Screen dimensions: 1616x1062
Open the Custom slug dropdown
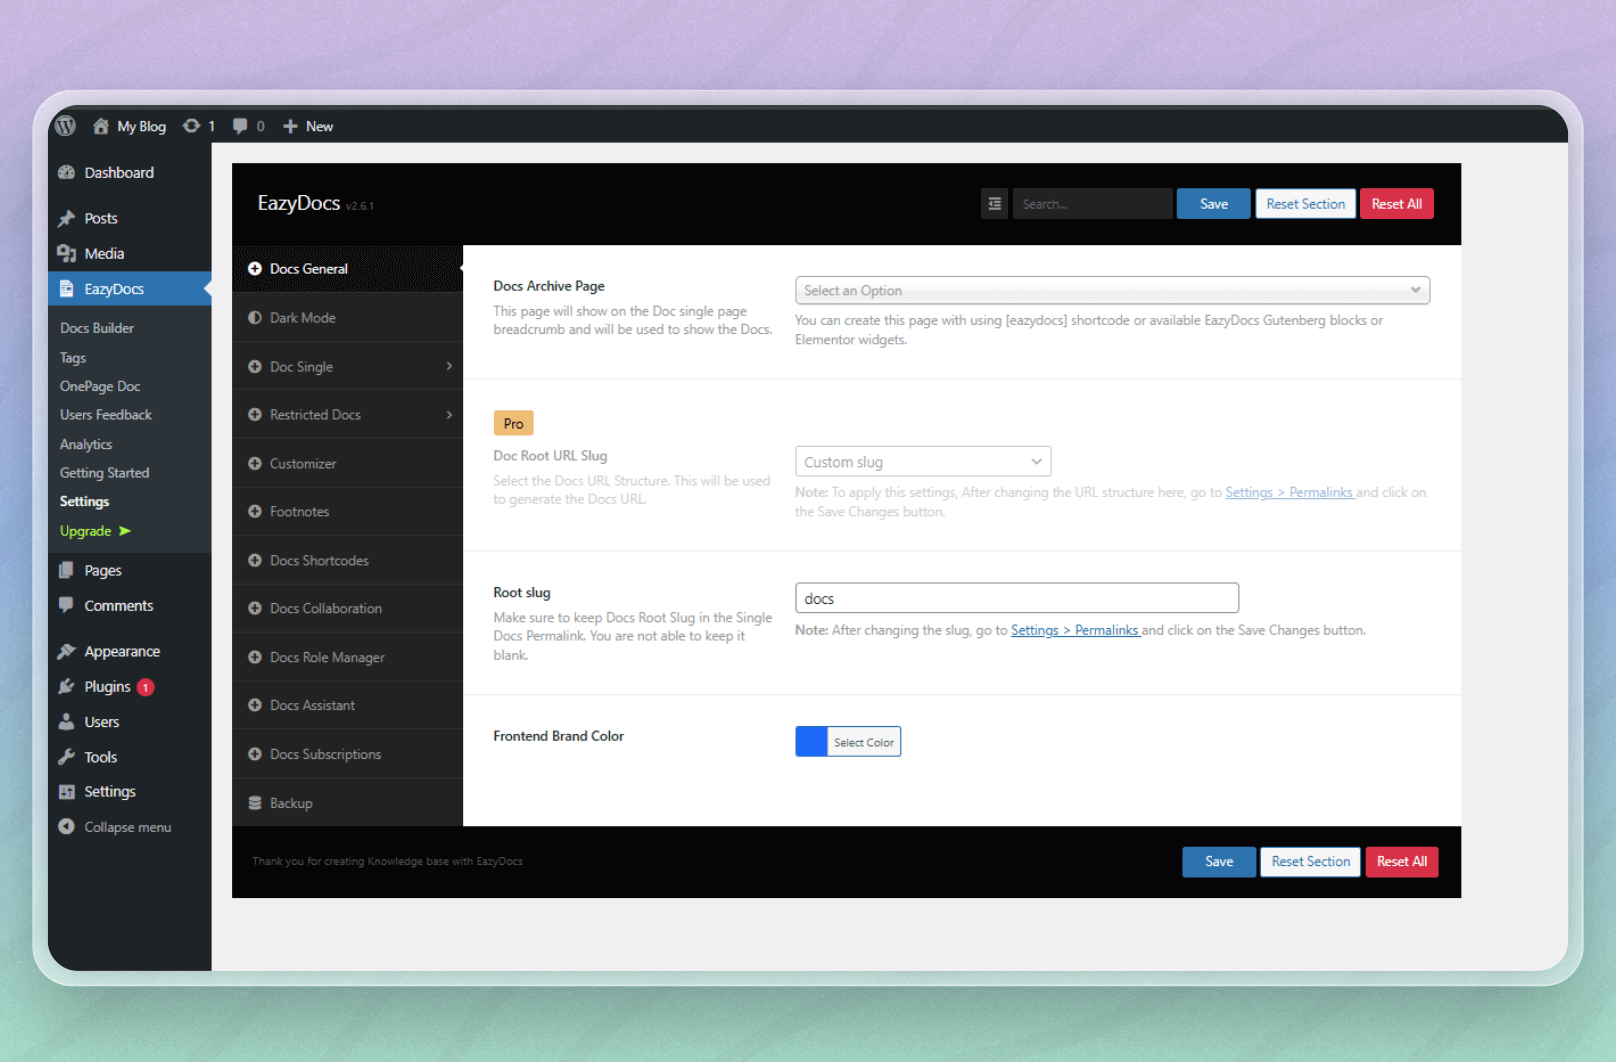pyautogui.click(x=923, y=462)
